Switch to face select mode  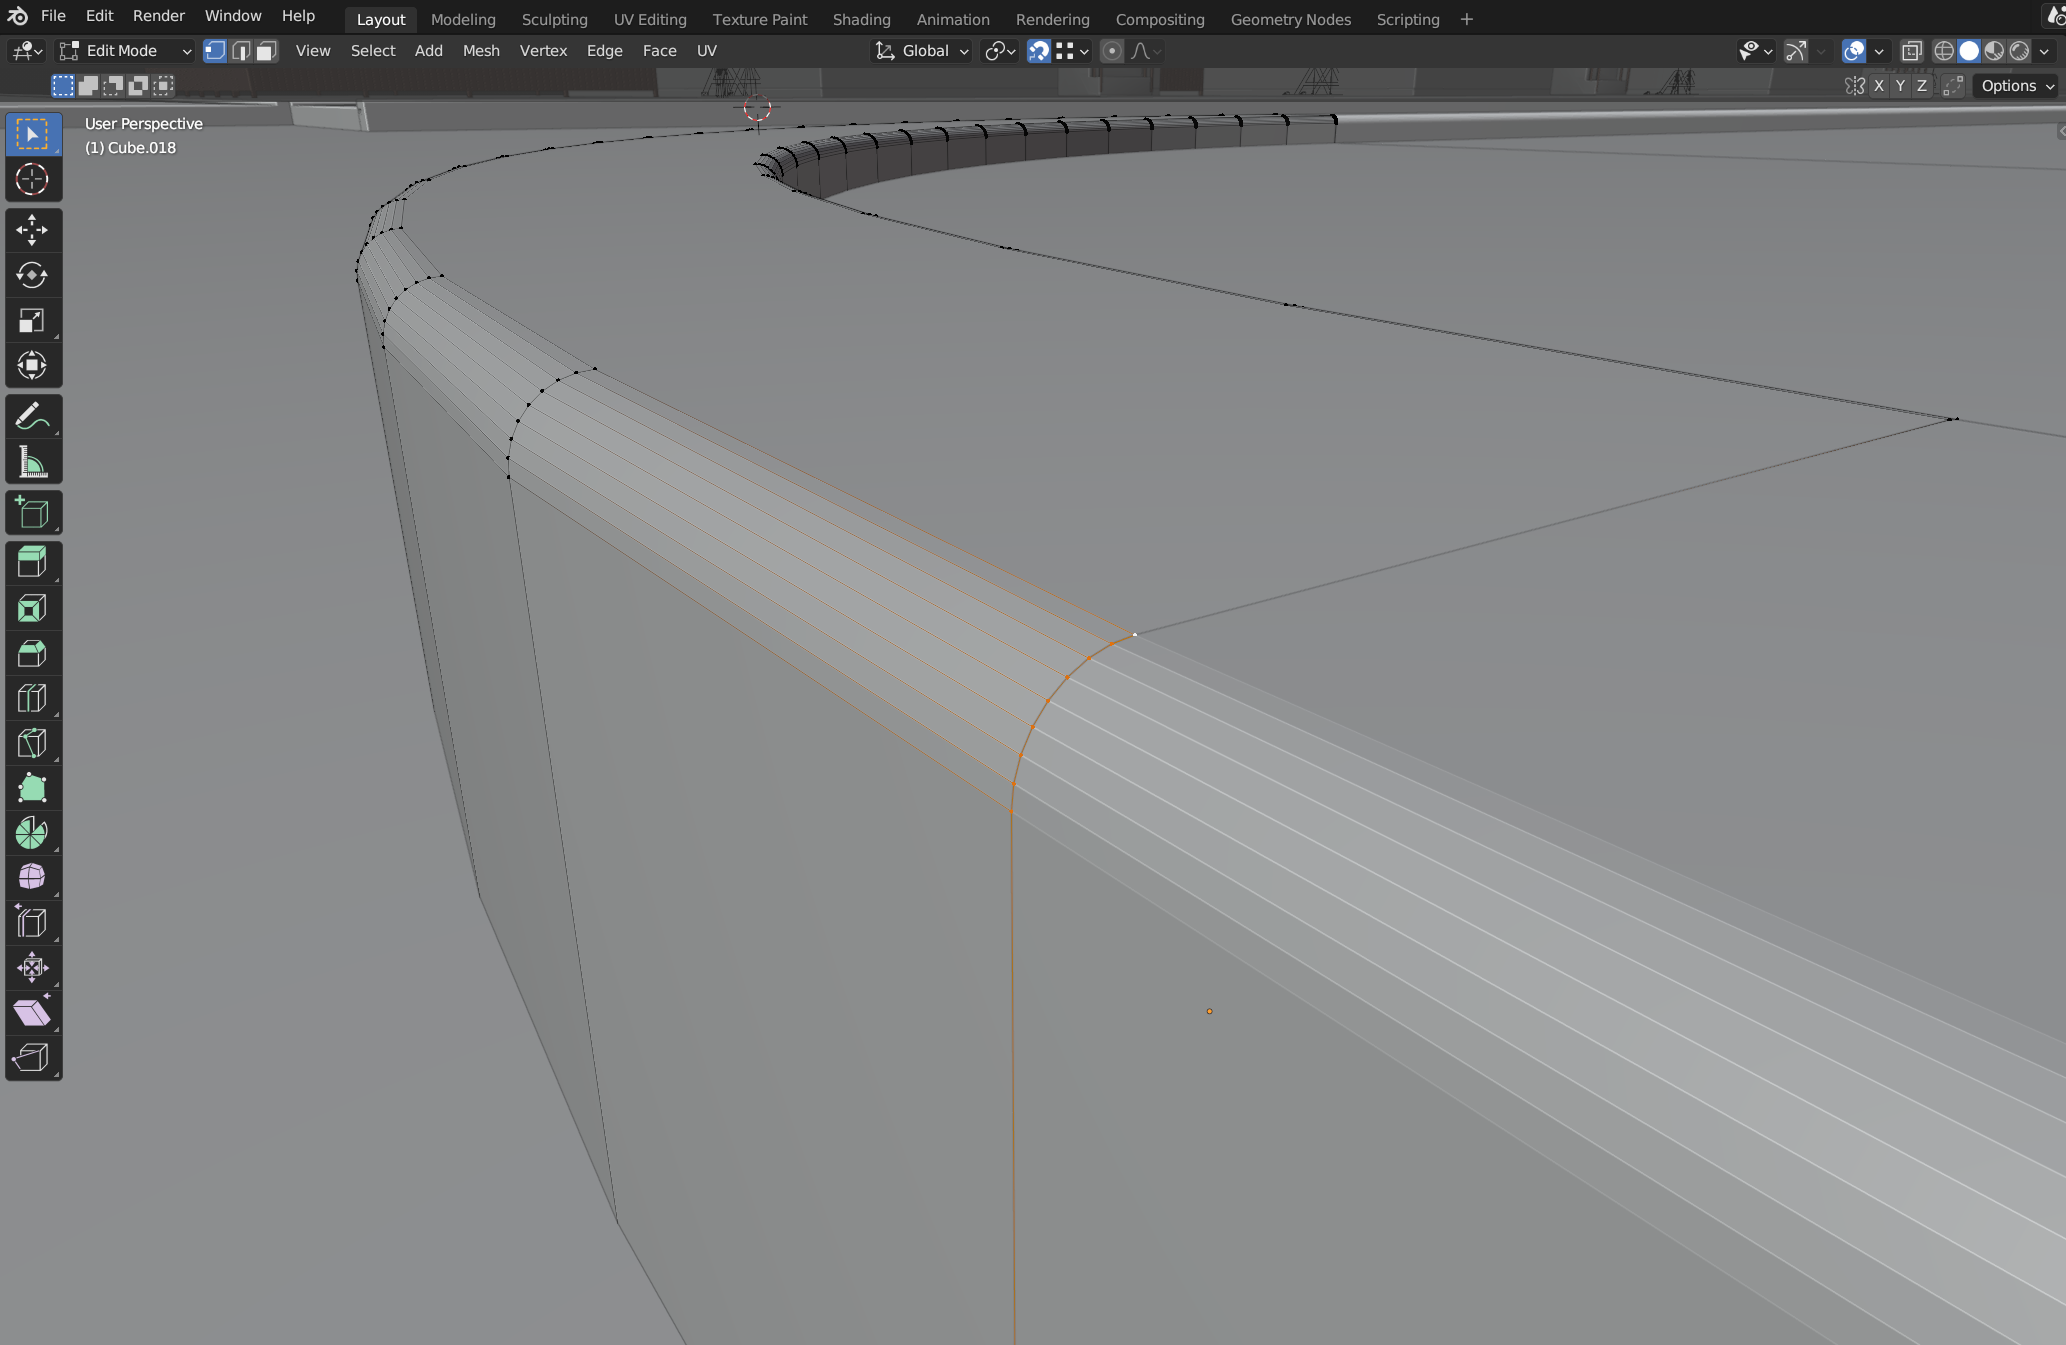tap(264, 51)
